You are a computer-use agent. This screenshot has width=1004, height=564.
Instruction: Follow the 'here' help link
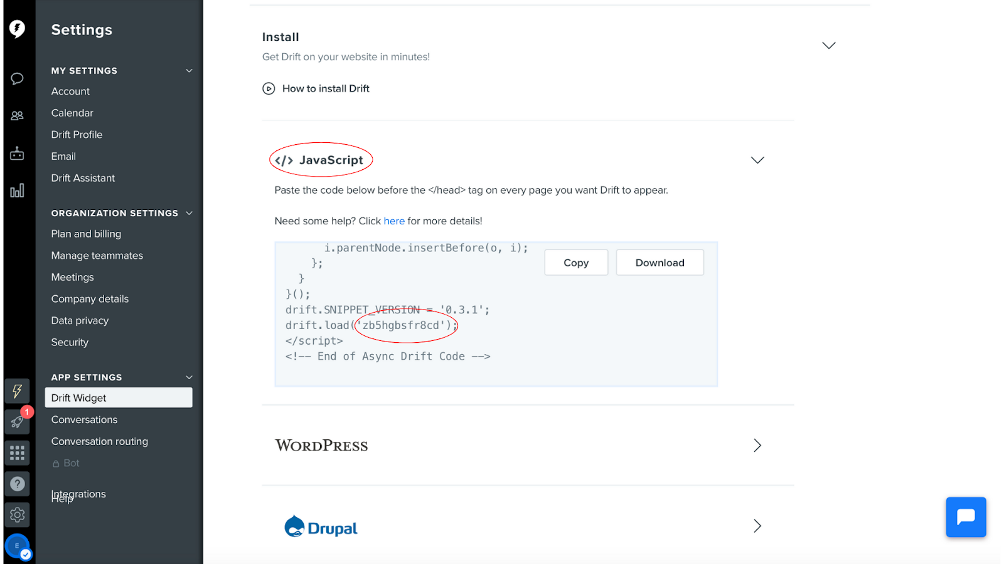coord(394,221)
